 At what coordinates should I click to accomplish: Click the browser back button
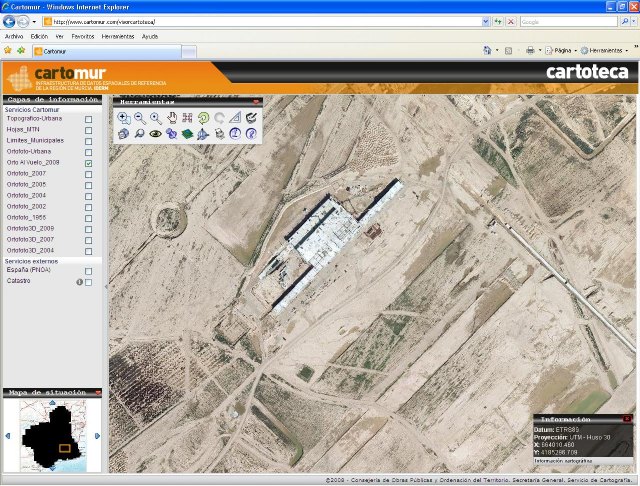12,20
